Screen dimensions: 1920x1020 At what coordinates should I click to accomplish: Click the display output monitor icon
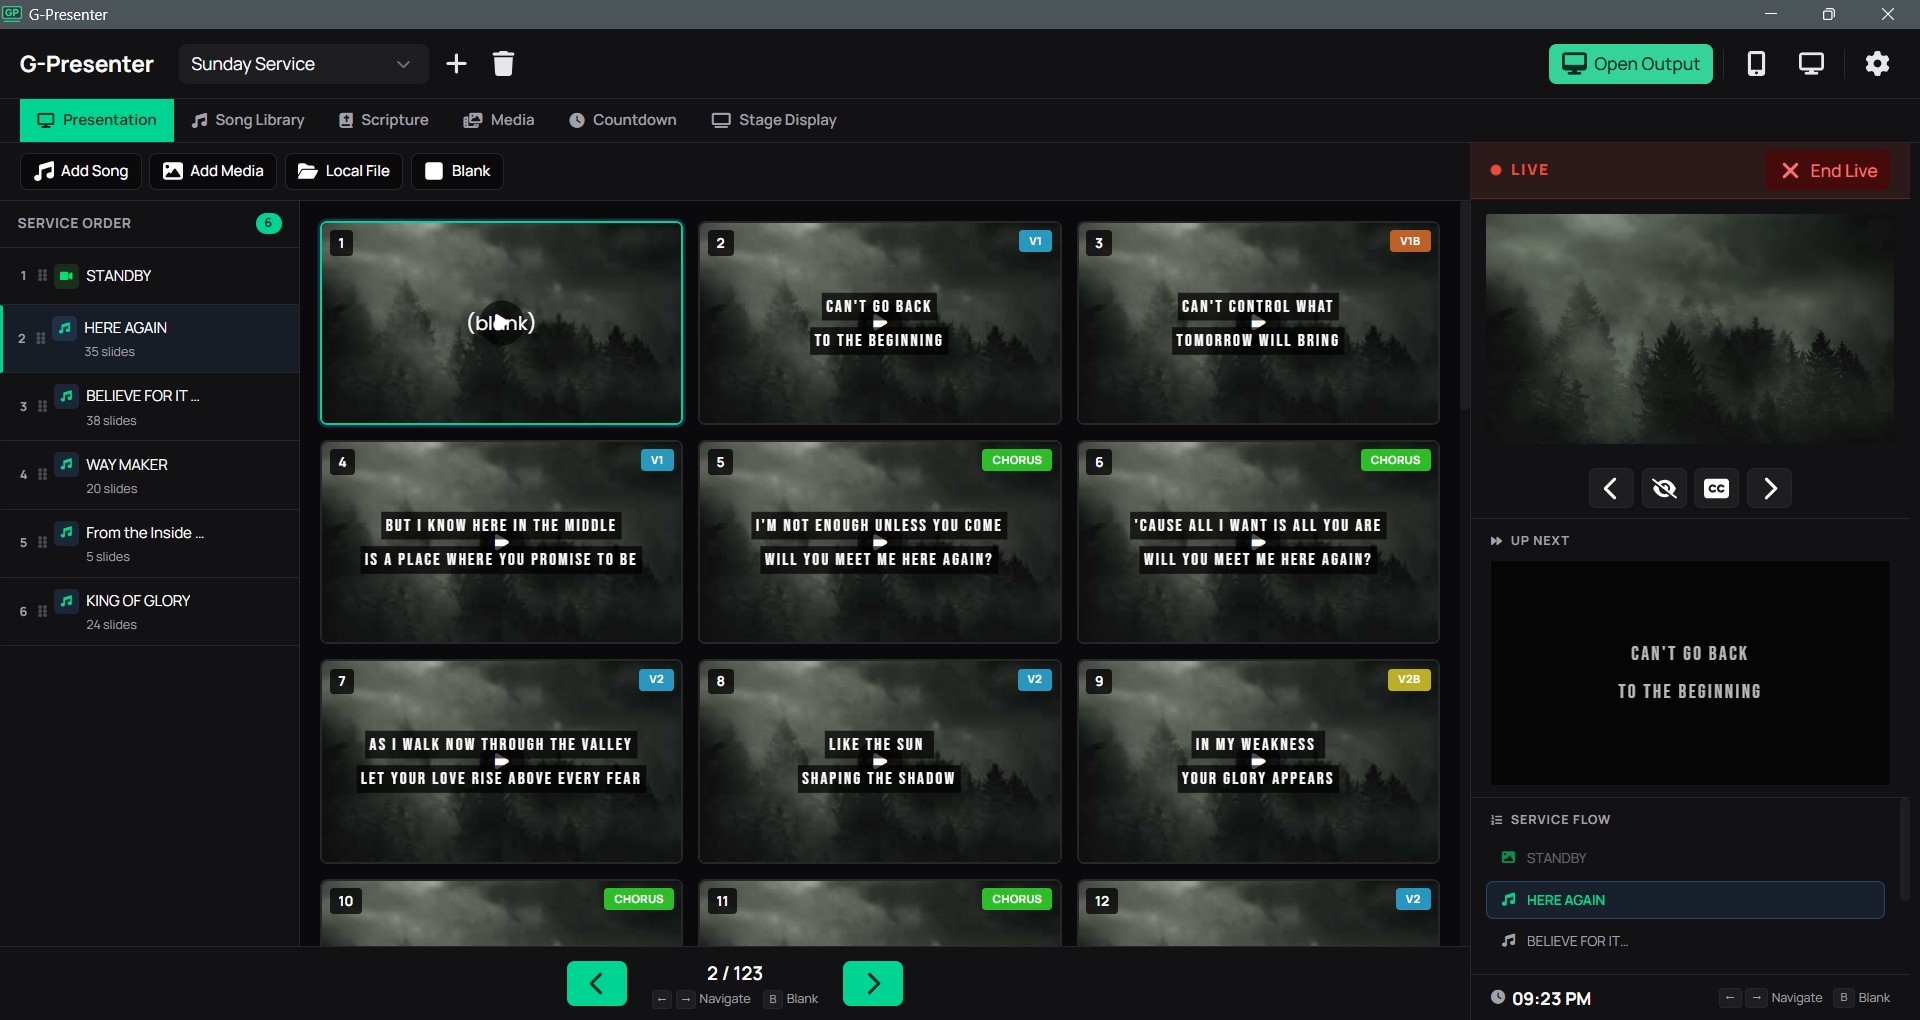click(x=1812, y=63)
